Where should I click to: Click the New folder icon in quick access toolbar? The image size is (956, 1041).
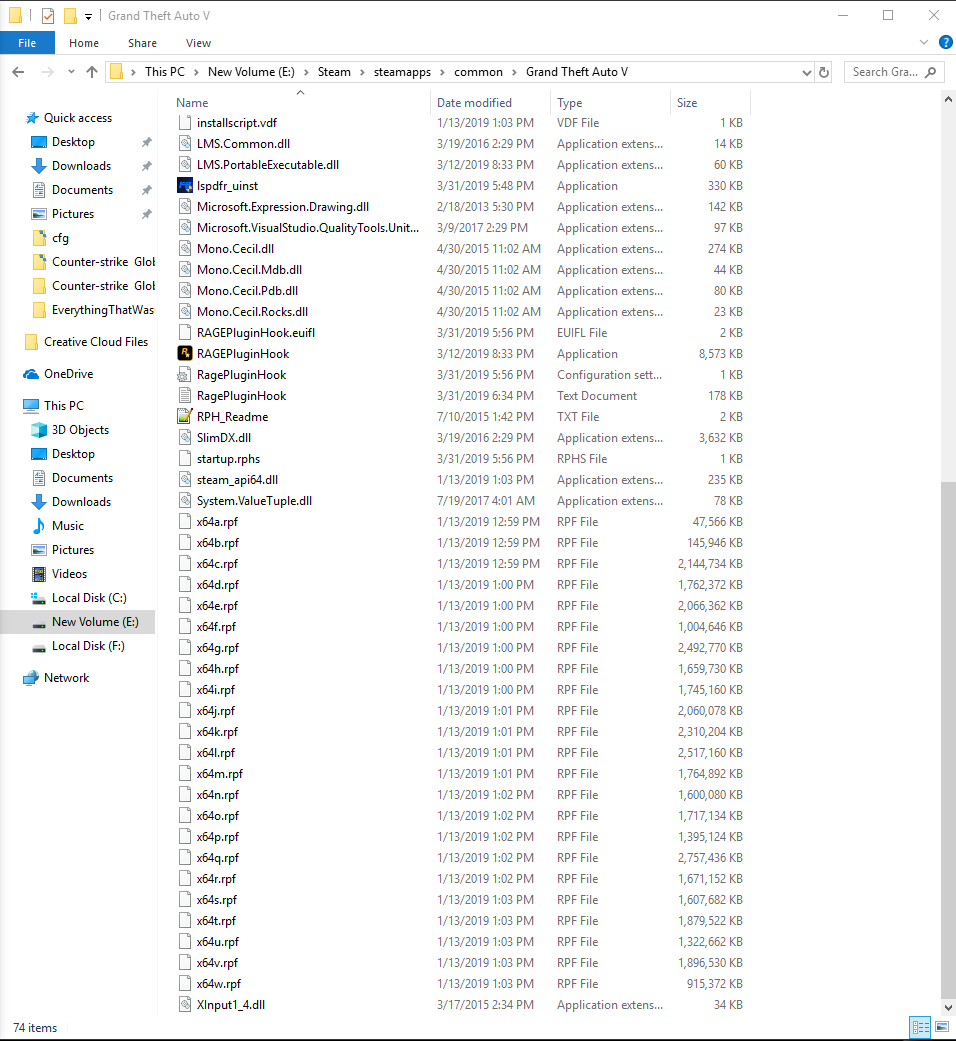coord(70,16)
